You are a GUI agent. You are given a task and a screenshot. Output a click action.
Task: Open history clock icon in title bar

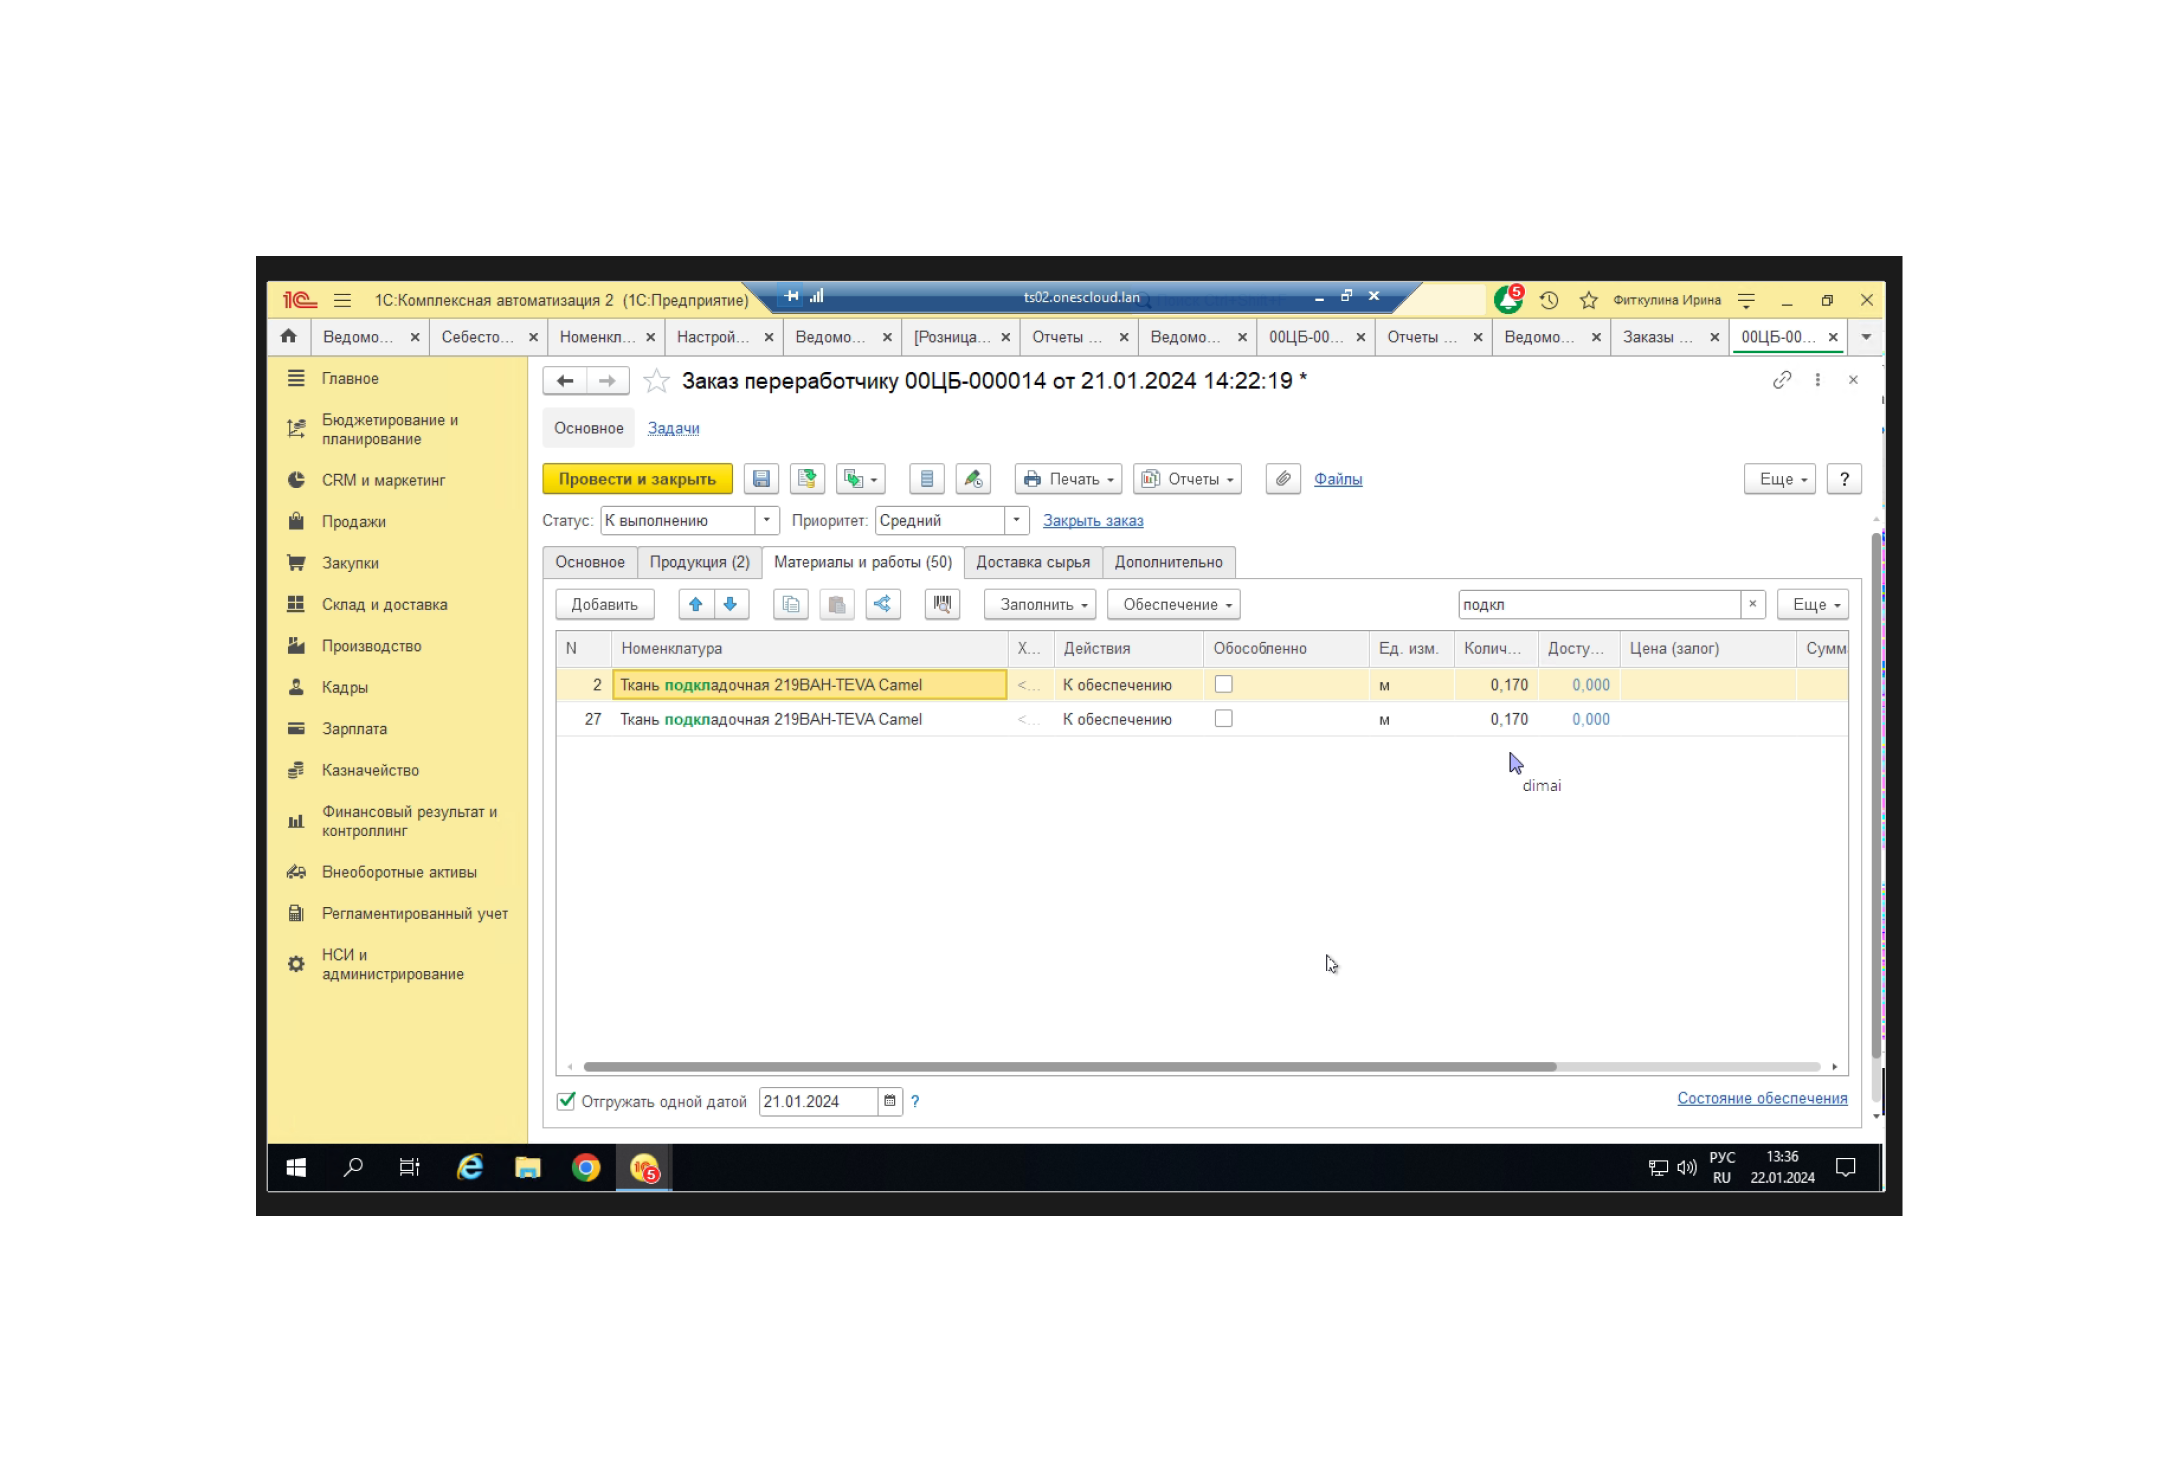click(x=1549, y=300)
